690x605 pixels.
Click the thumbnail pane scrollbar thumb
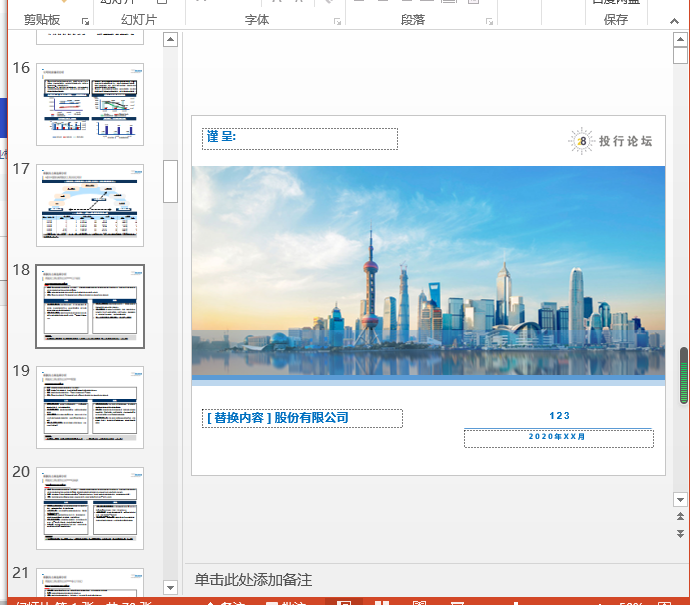click(x=170, y=181)
